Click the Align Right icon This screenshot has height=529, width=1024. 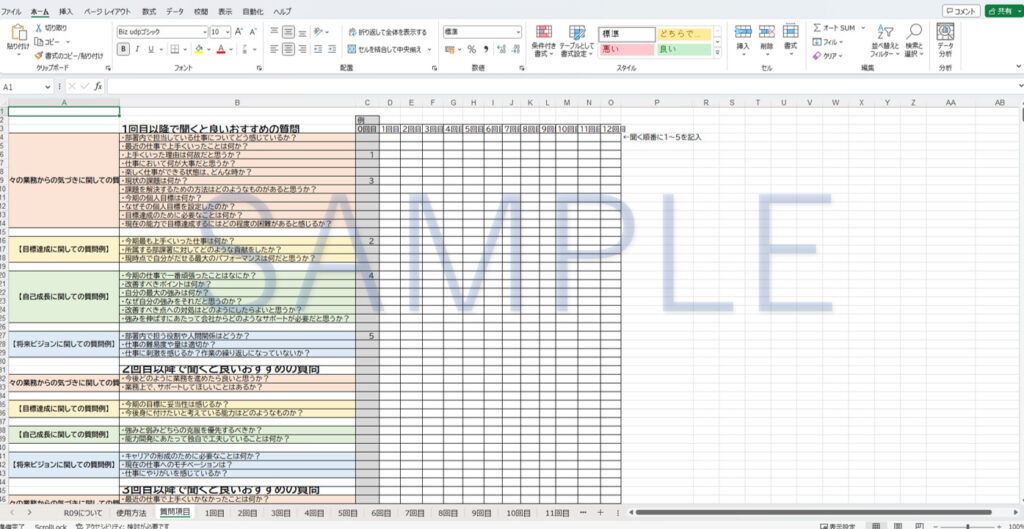(x=303, y=49)
